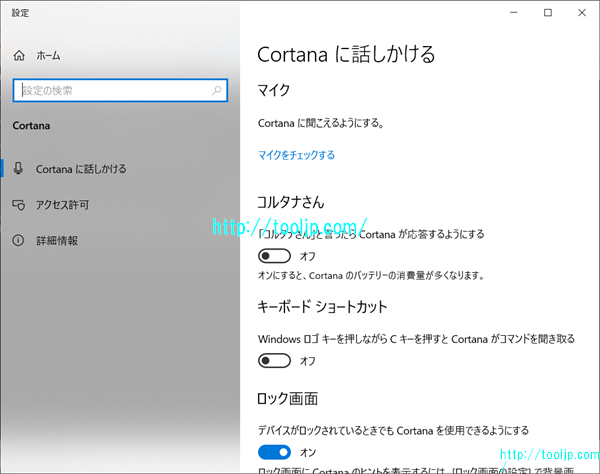Screen dimensions: 600x474
Task: Click the 設定の検索 search field
Action: pyautogui.click(x=120, y=91)
